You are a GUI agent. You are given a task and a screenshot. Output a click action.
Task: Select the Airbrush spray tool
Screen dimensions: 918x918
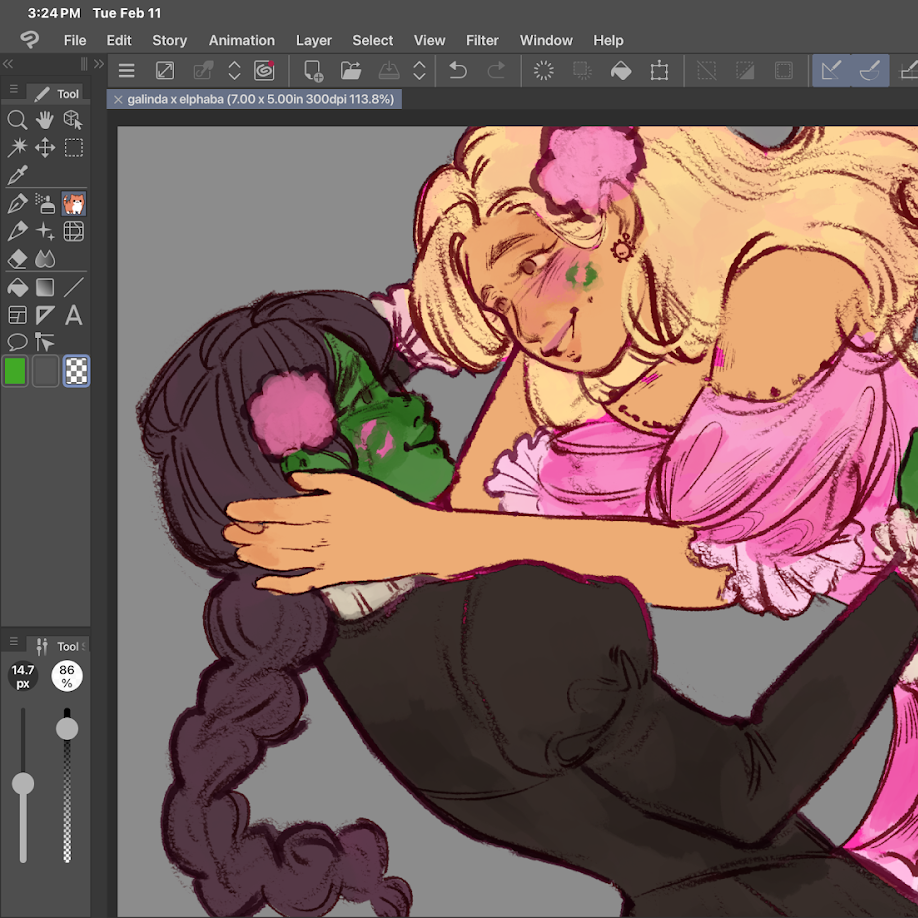tap(44, 204)
